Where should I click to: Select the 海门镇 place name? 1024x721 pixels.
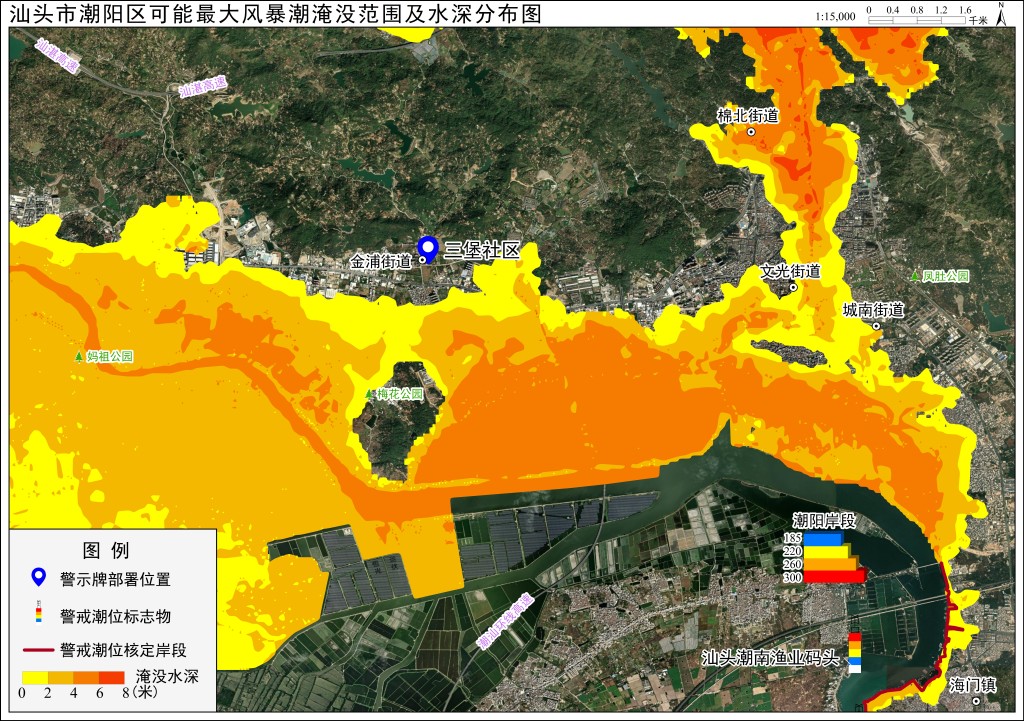[x=973, y=685]
